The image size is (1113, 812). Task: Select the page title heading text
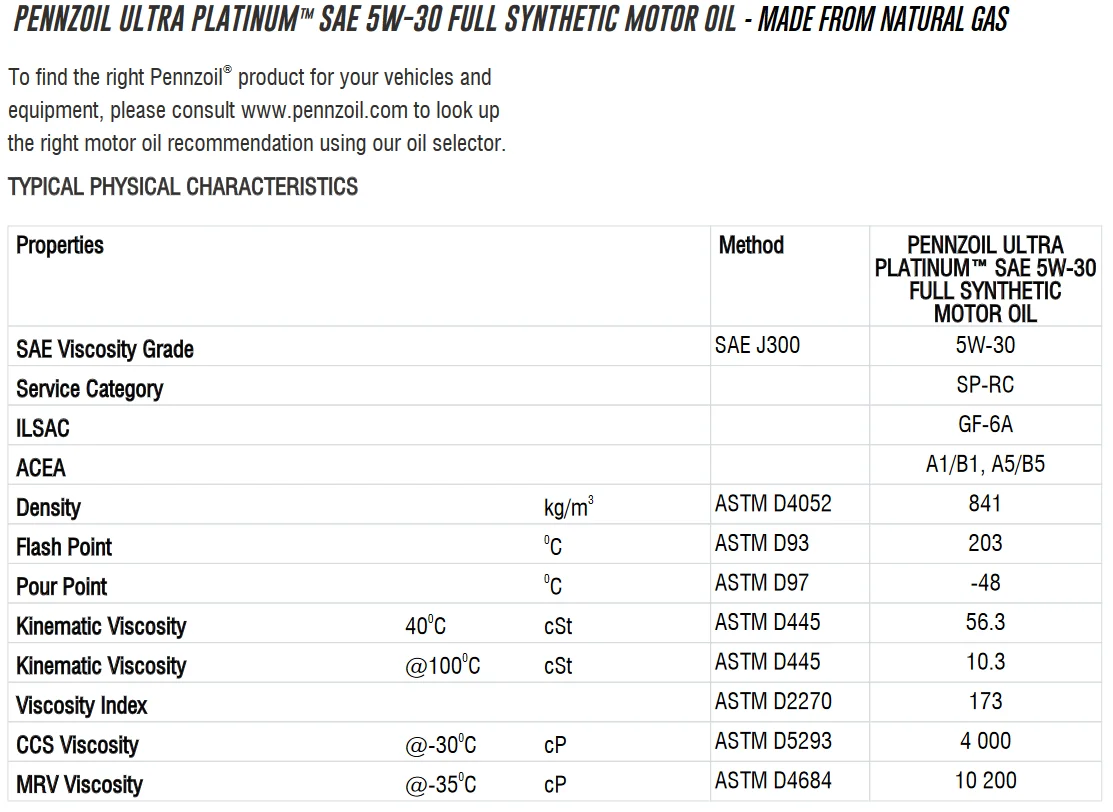point(511,19)
